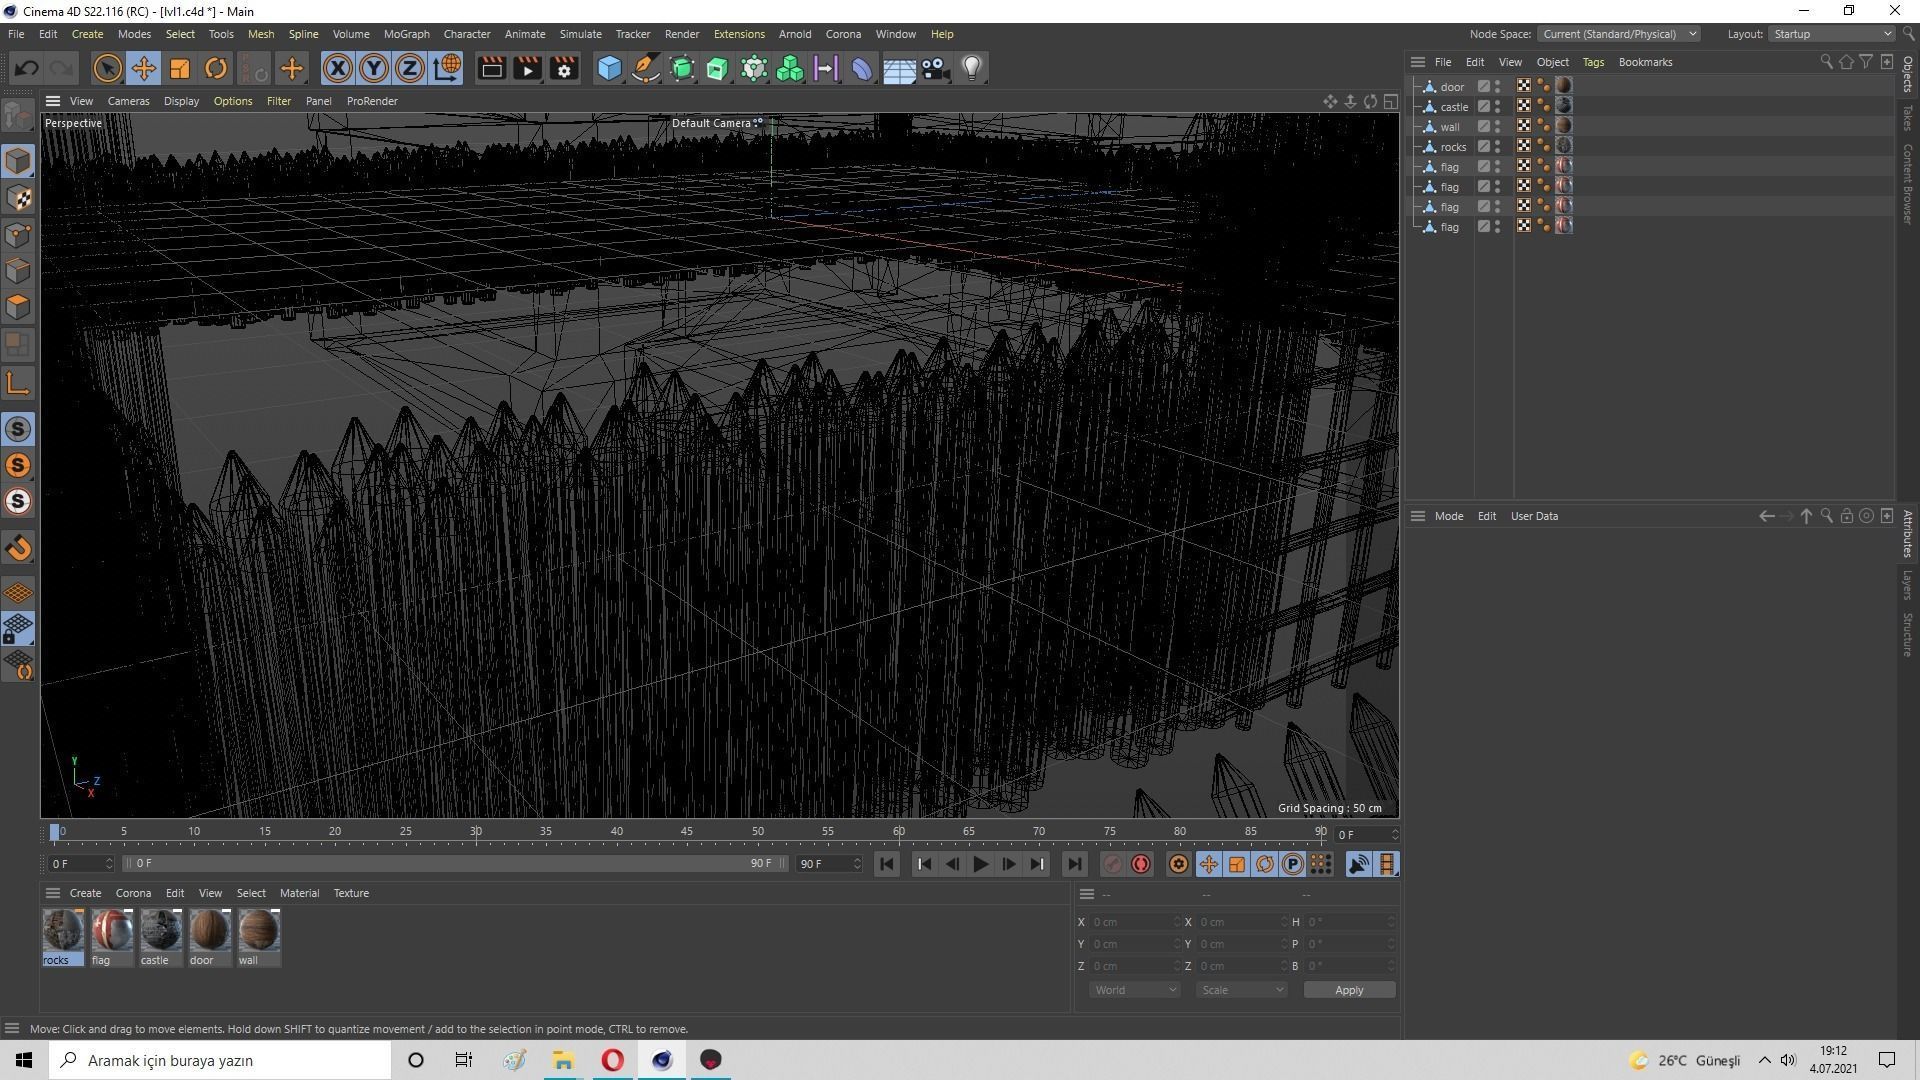Add a Light object
This screenshot has width=1920, height=1080.
coord(971,68)
